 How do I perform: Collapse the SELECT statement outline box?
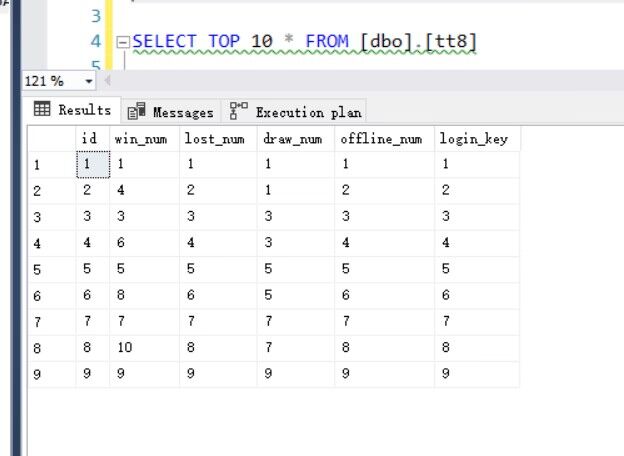click(x=123, y=42)
